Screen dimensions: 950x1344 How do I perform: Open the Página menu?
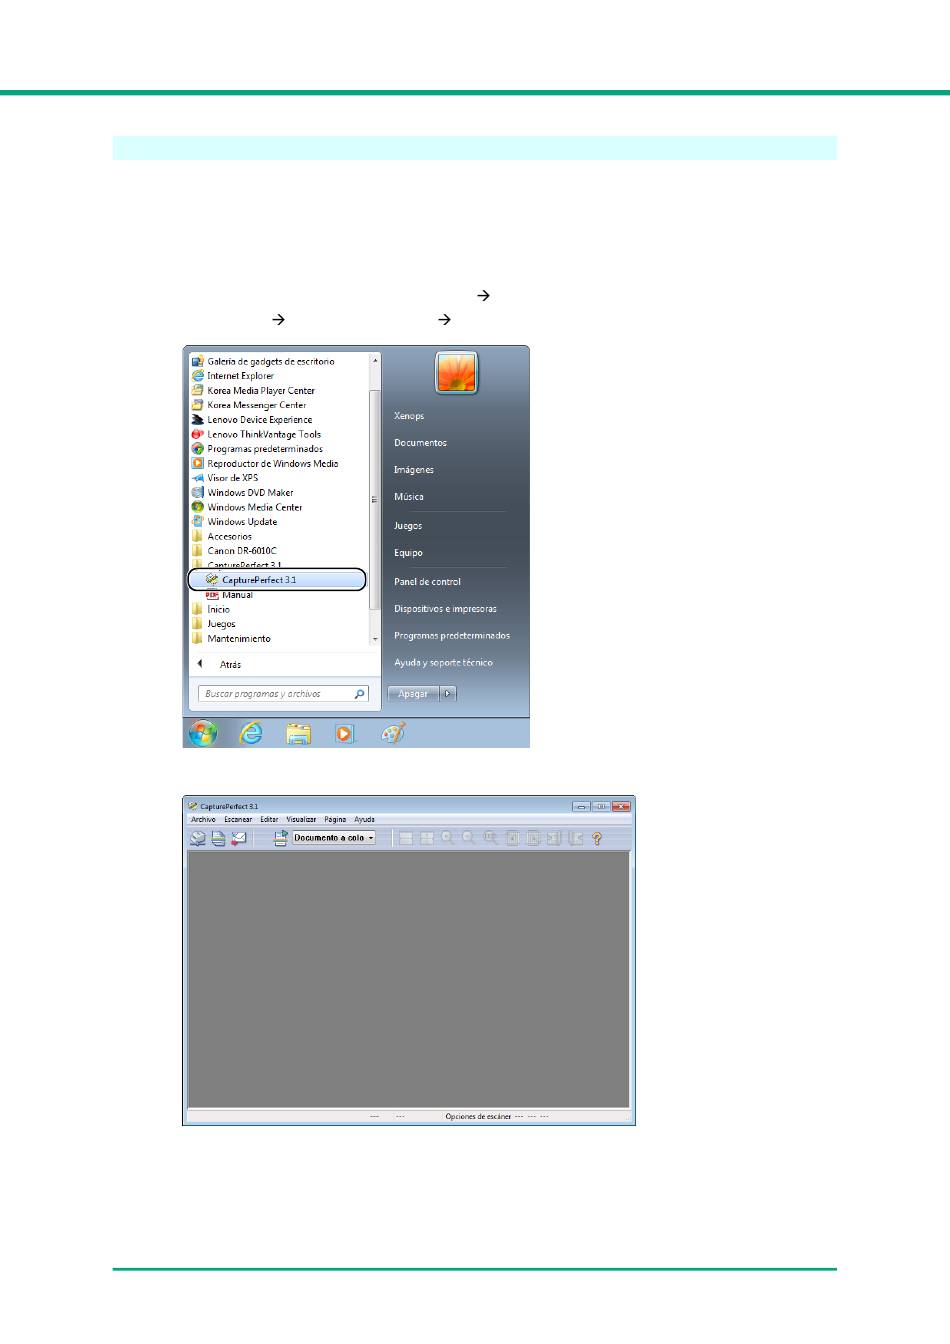pyautogui.click(x=335, y=819)
